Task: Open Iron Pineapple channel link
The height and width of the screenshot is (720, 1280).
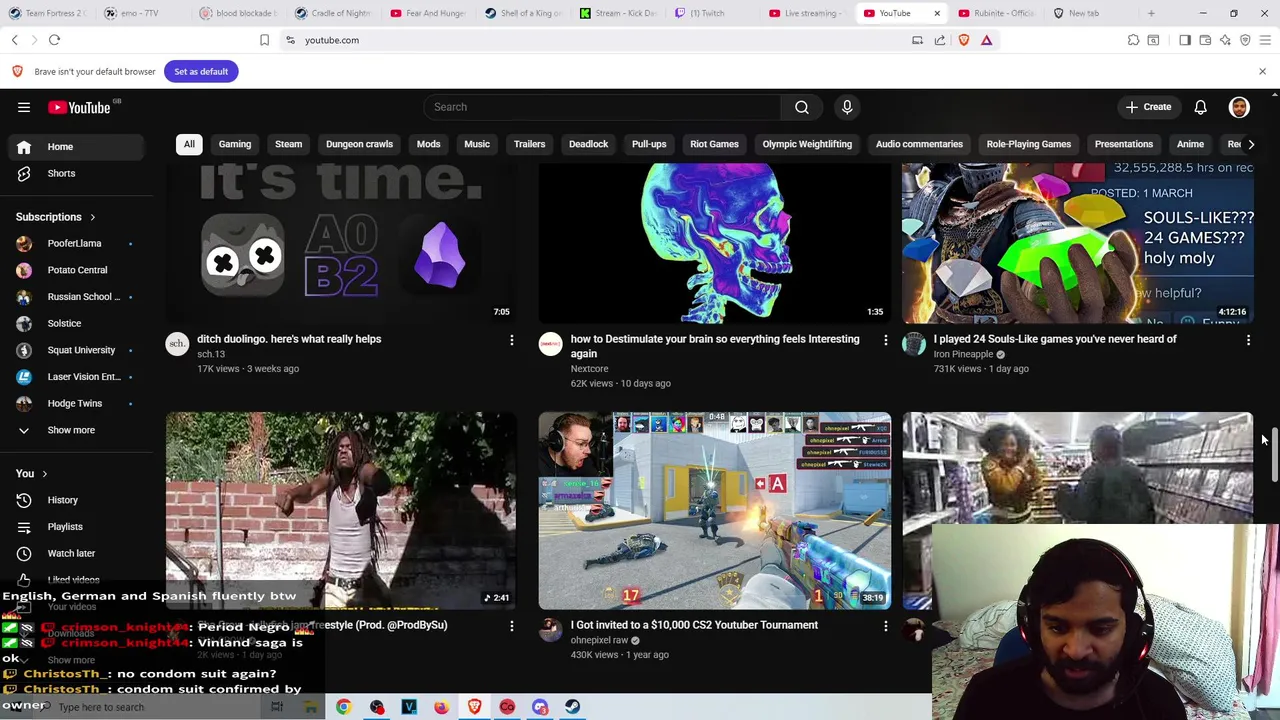Action: tap(963, 354)
